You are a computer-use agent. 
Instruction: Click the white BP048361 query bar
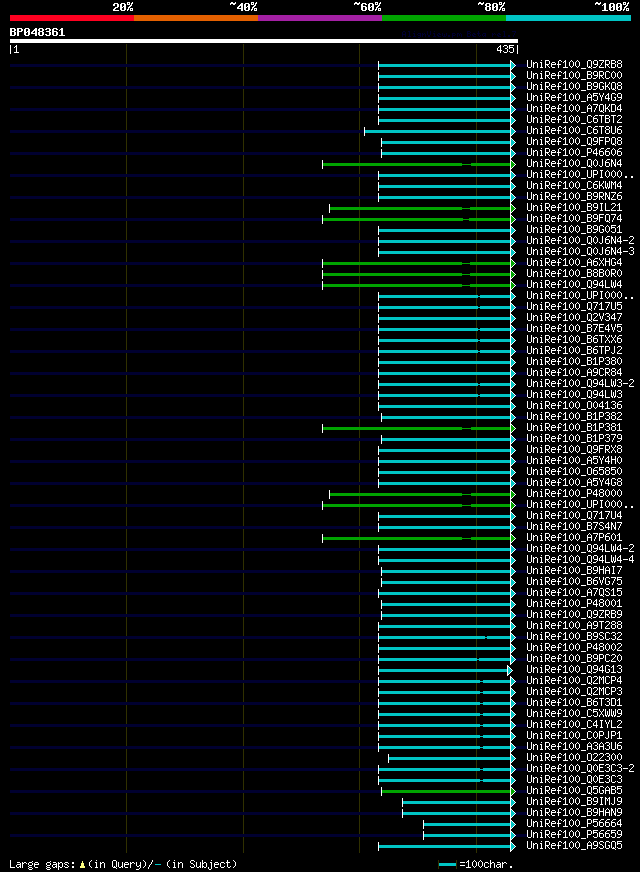tap(264, 41)
